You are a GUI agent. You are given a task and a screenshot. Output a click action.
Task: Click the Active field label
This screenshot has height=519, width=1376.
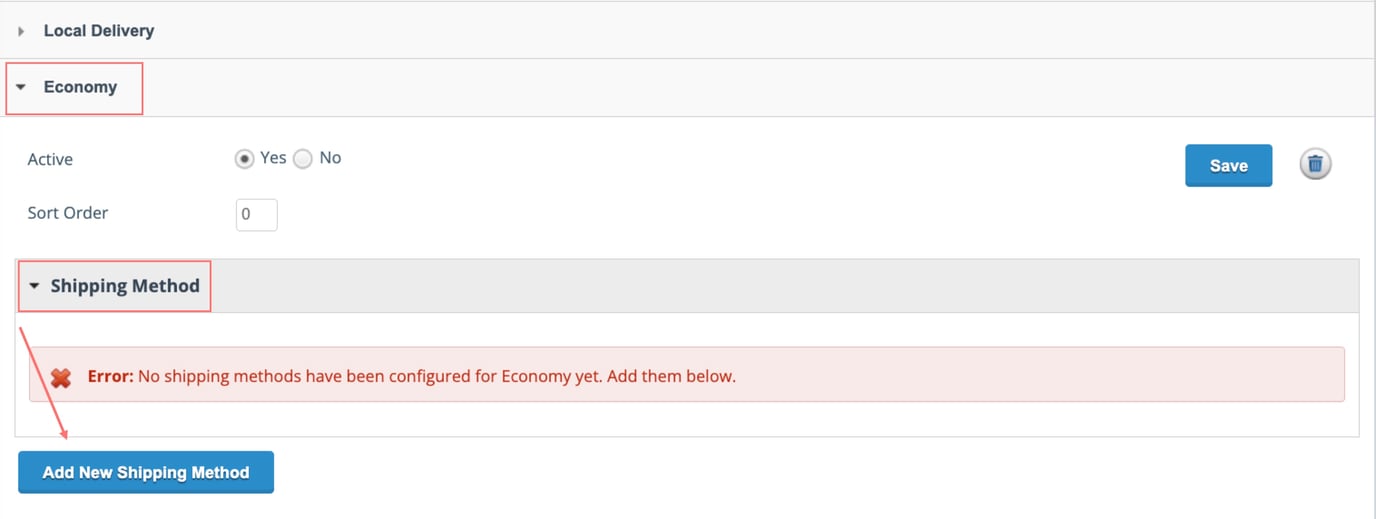point(50,159)
